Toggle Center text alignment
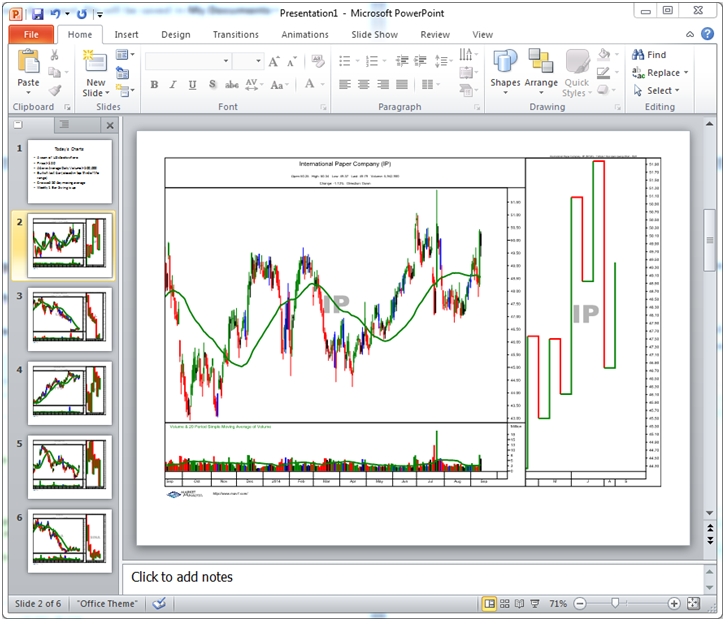Image resolution: width=725 pixels, height=621 pixels. 364,84
